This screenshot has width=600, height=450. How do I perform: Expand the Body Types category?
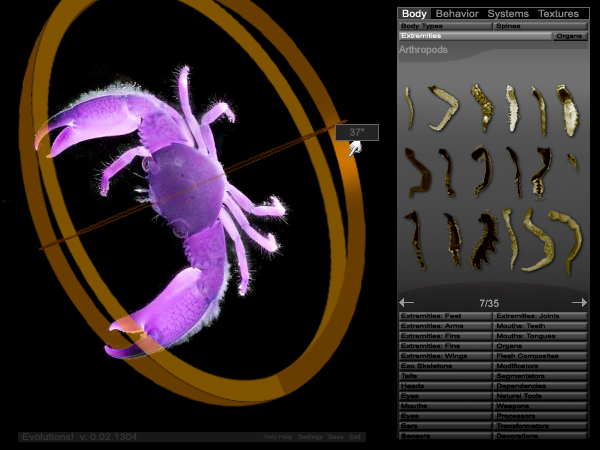(x=445, y=26)
